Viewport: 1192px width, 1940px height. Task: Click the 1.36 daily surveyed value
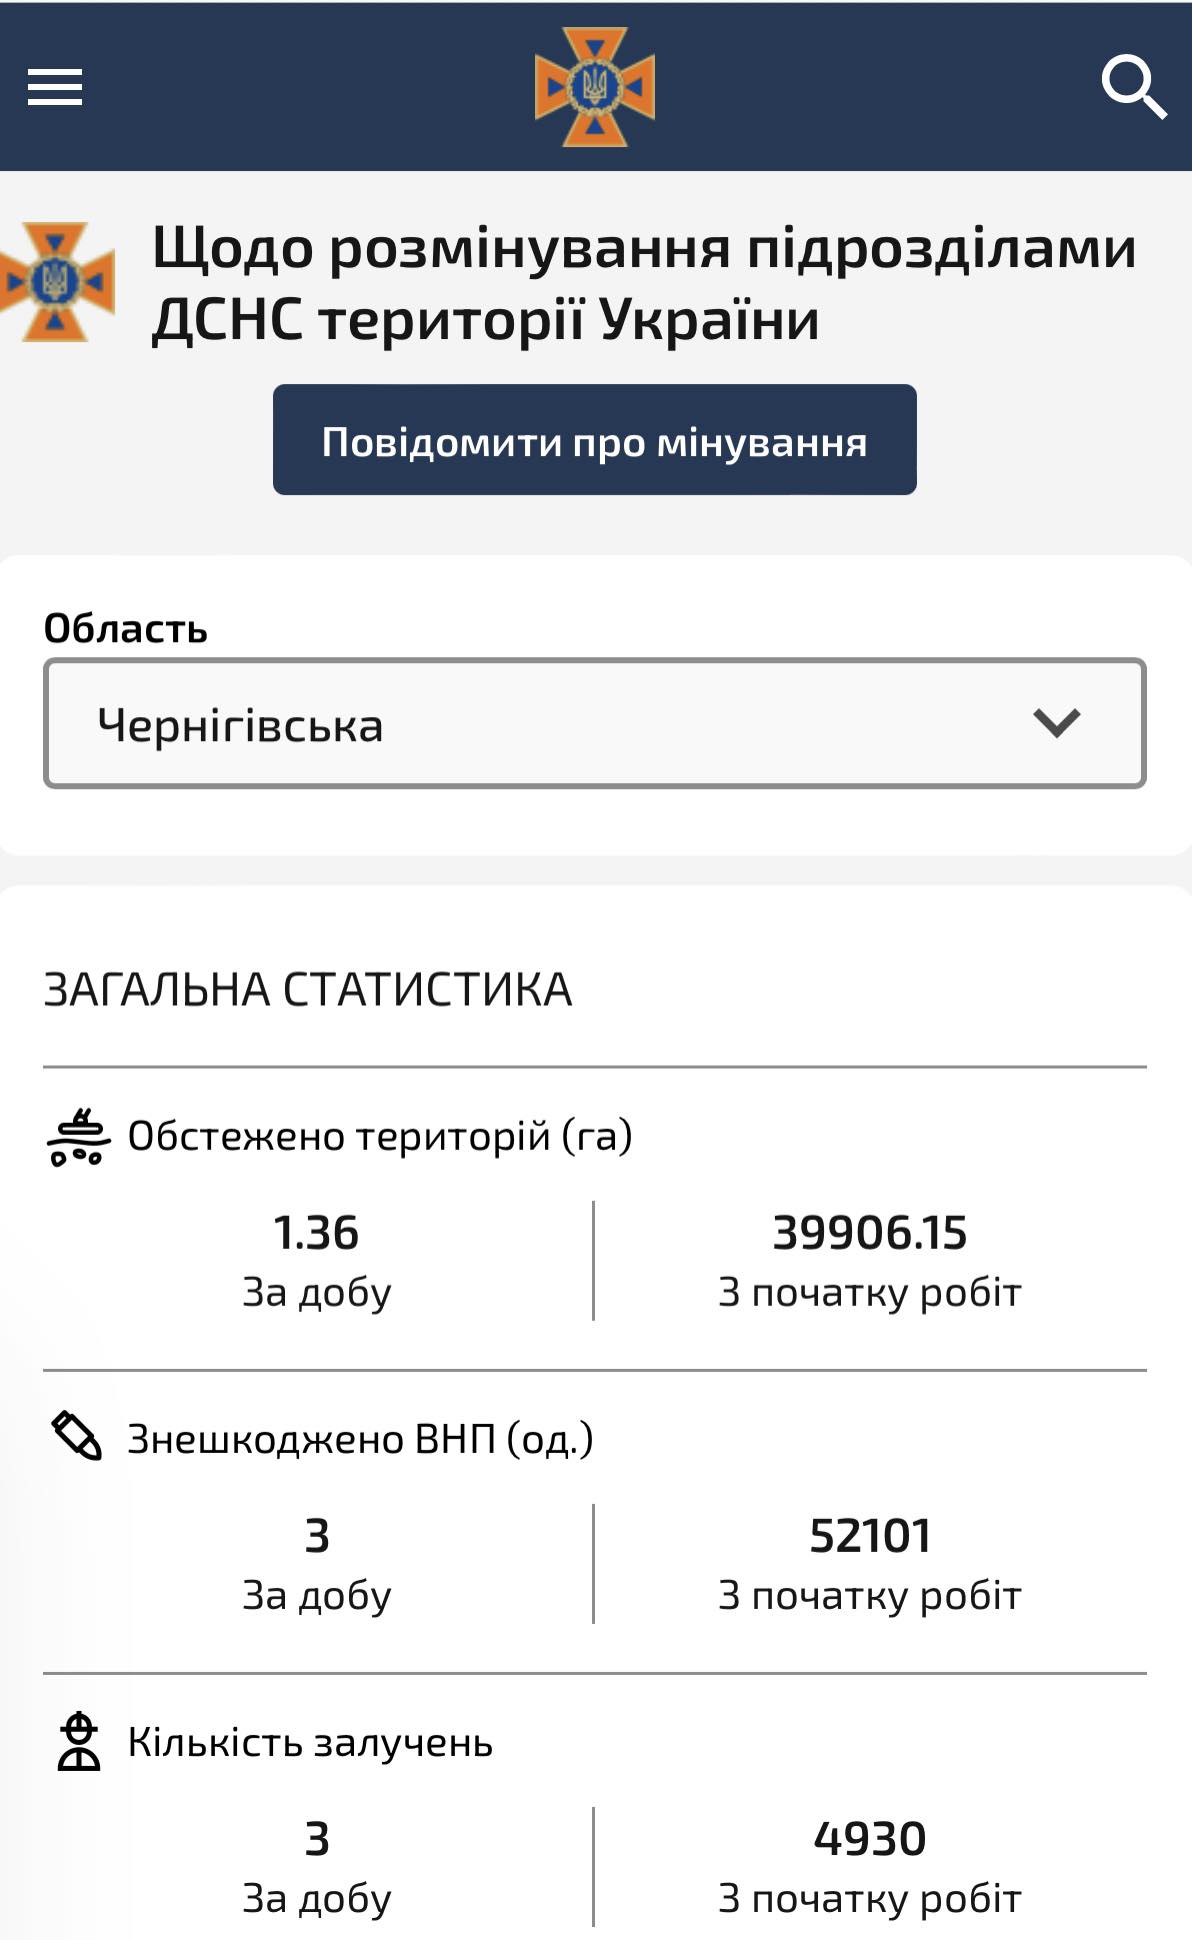click(316, 1233)
